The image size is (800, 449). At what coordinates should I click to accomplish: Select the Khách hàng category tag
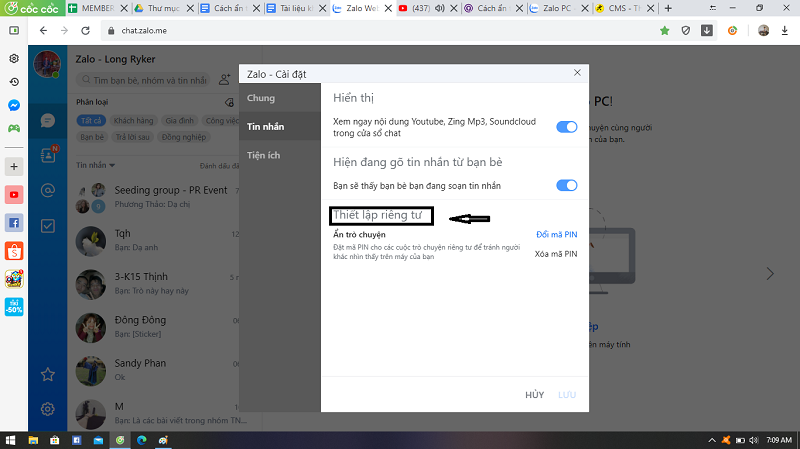pos(133,120)
